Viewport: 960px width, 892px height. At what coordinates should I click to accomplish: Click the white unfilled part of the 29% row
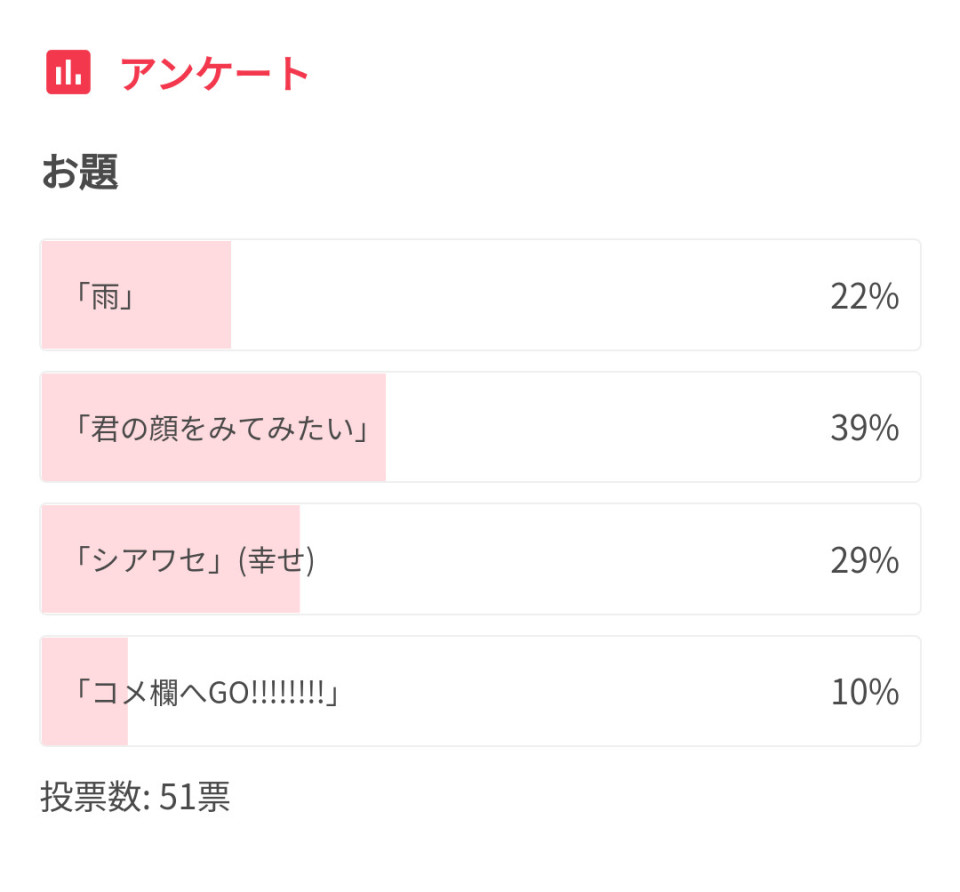pos(560,561)
